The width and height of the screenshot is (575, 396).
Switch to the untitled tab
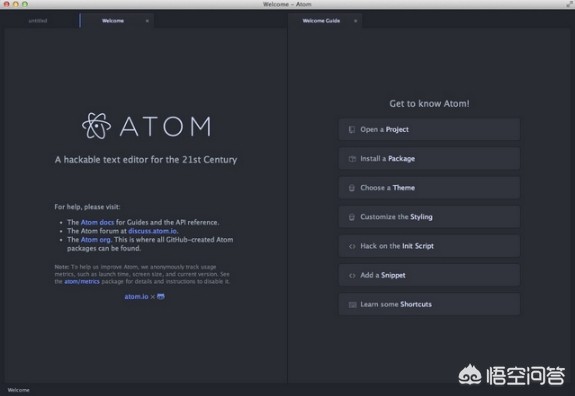click(38, 21)
